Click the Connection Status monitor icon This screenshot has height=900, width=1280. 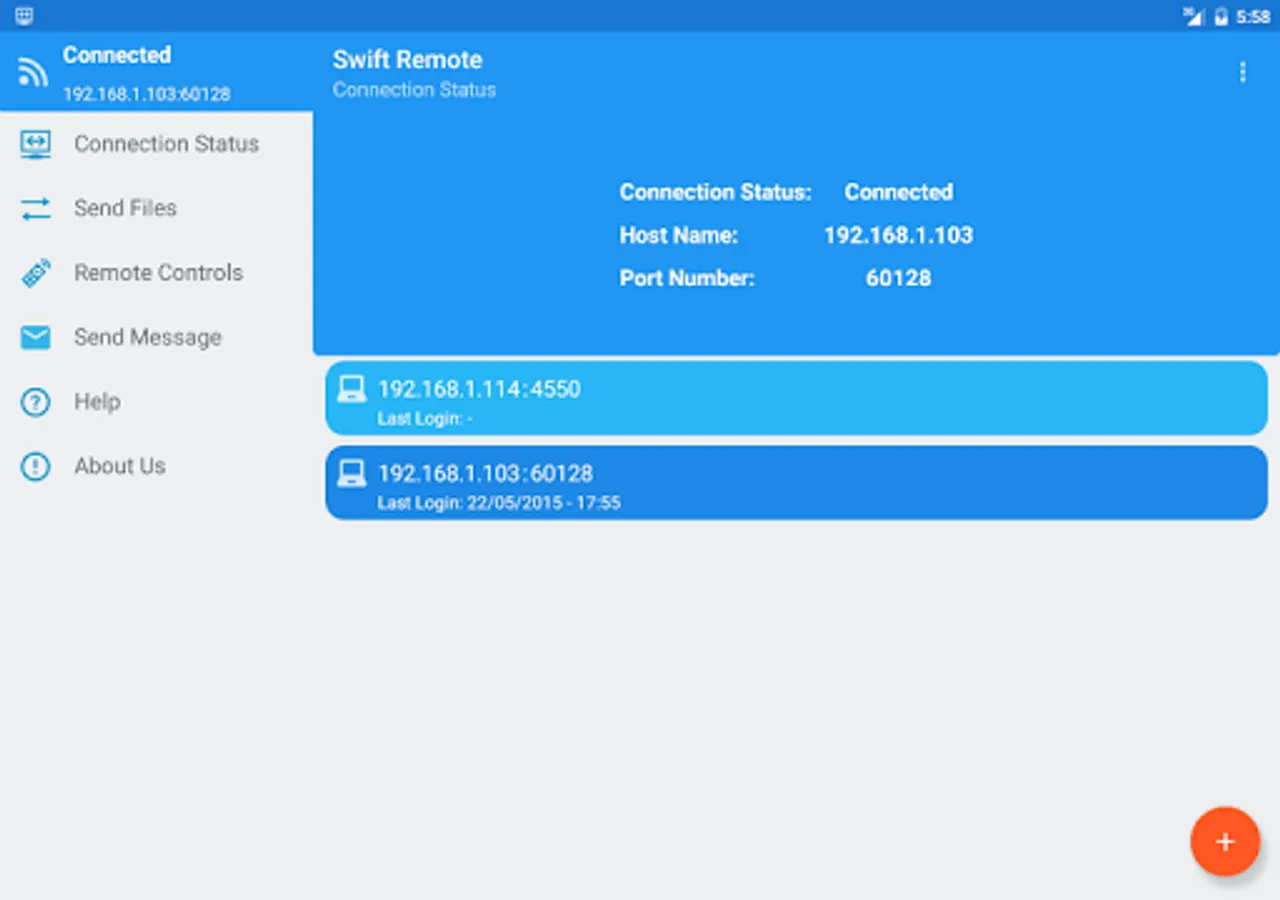click(36, 144)
